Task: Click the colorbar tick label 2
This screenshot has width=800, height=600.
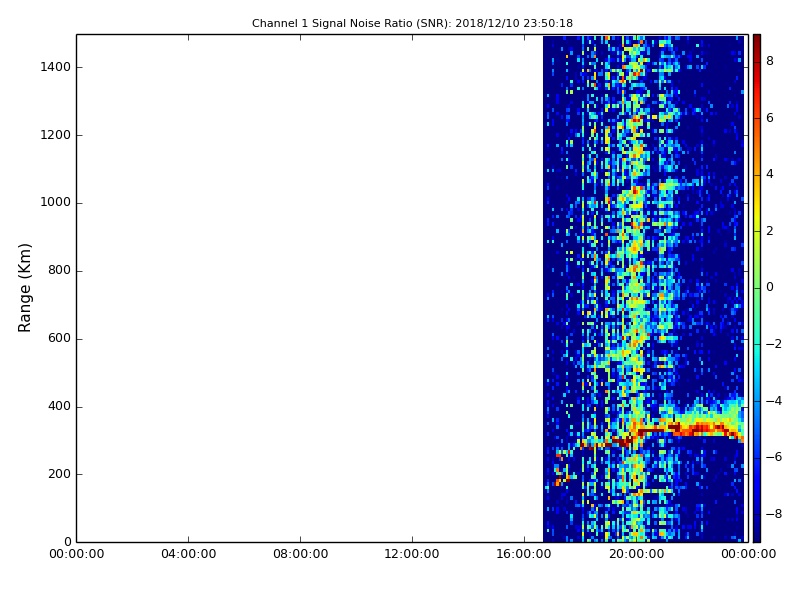Action: (x=769, y=231)
